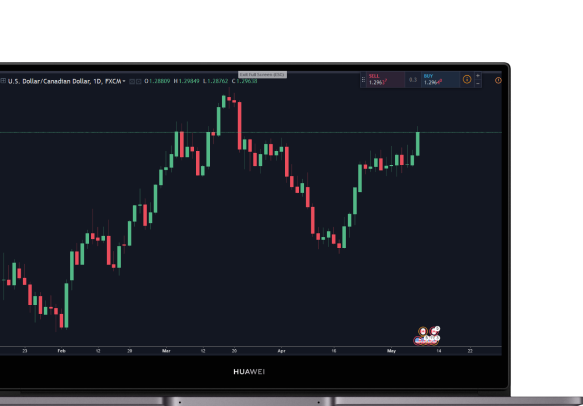
Task: Click the Exit Full Screen (ESC) label
Action: coord(262,75)
